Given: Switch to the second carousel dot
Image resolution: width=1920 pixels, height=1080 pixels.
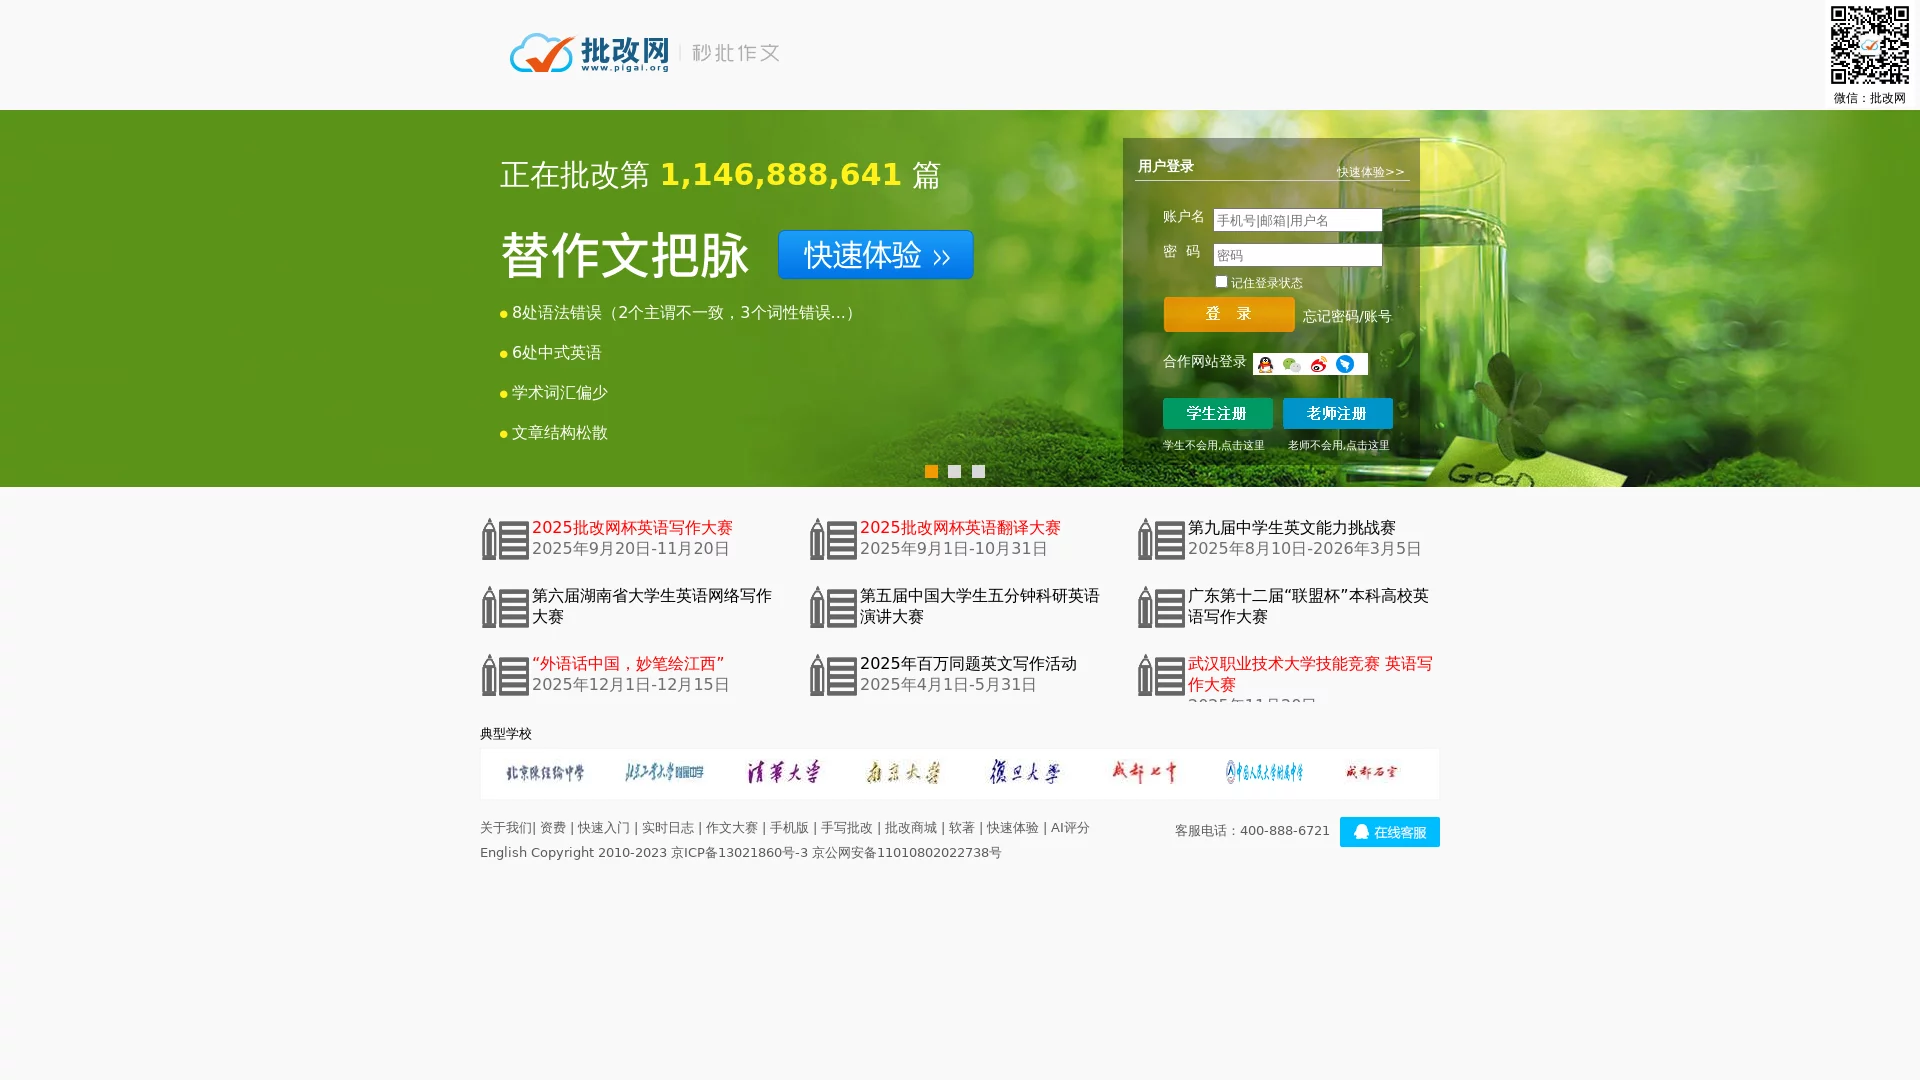Looking at the screenshot, I should click(954, 471).
